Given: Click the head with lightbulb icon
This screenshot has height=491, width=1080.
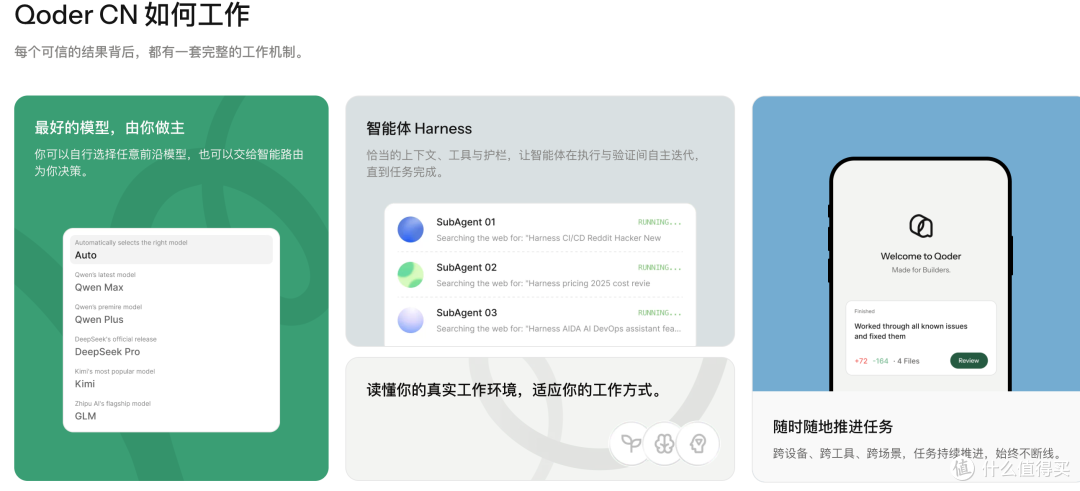Looking at the screenshot, I should (698, 443).
